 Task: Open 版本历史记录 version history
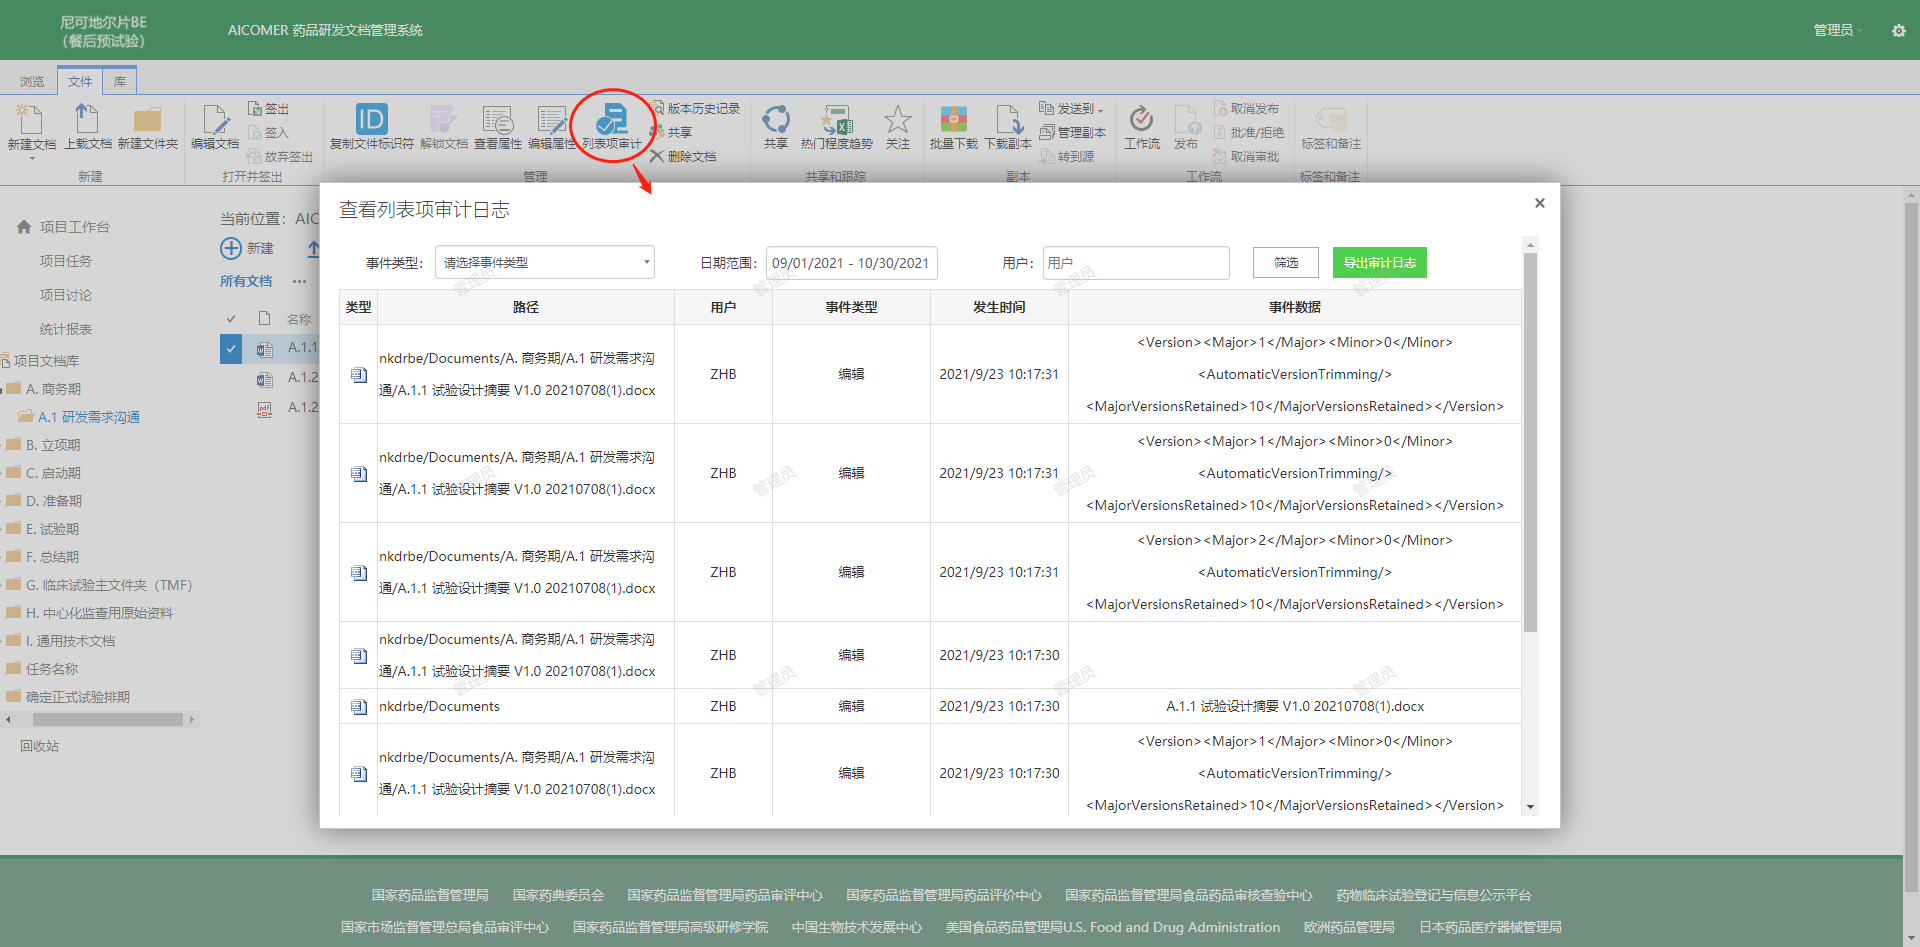pos(696,108)
